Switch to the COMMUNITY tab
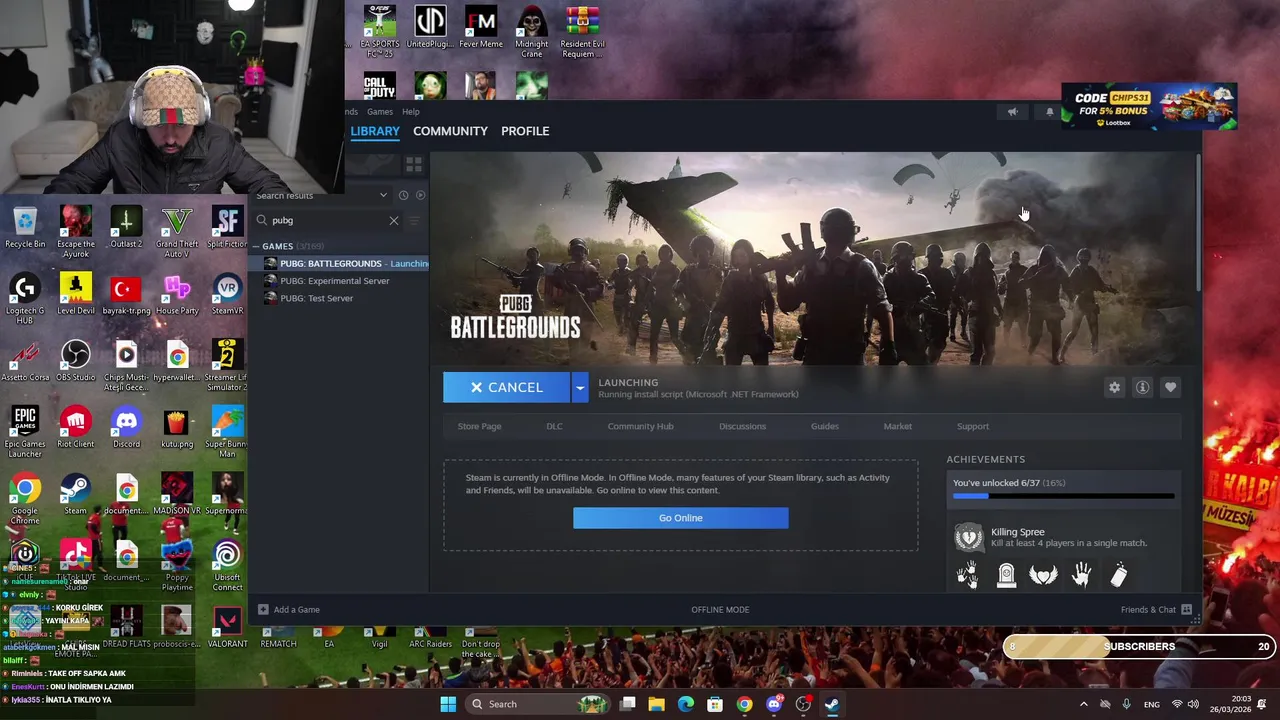The width and height of the screenshot is (1280, 720). coord(450,131)
